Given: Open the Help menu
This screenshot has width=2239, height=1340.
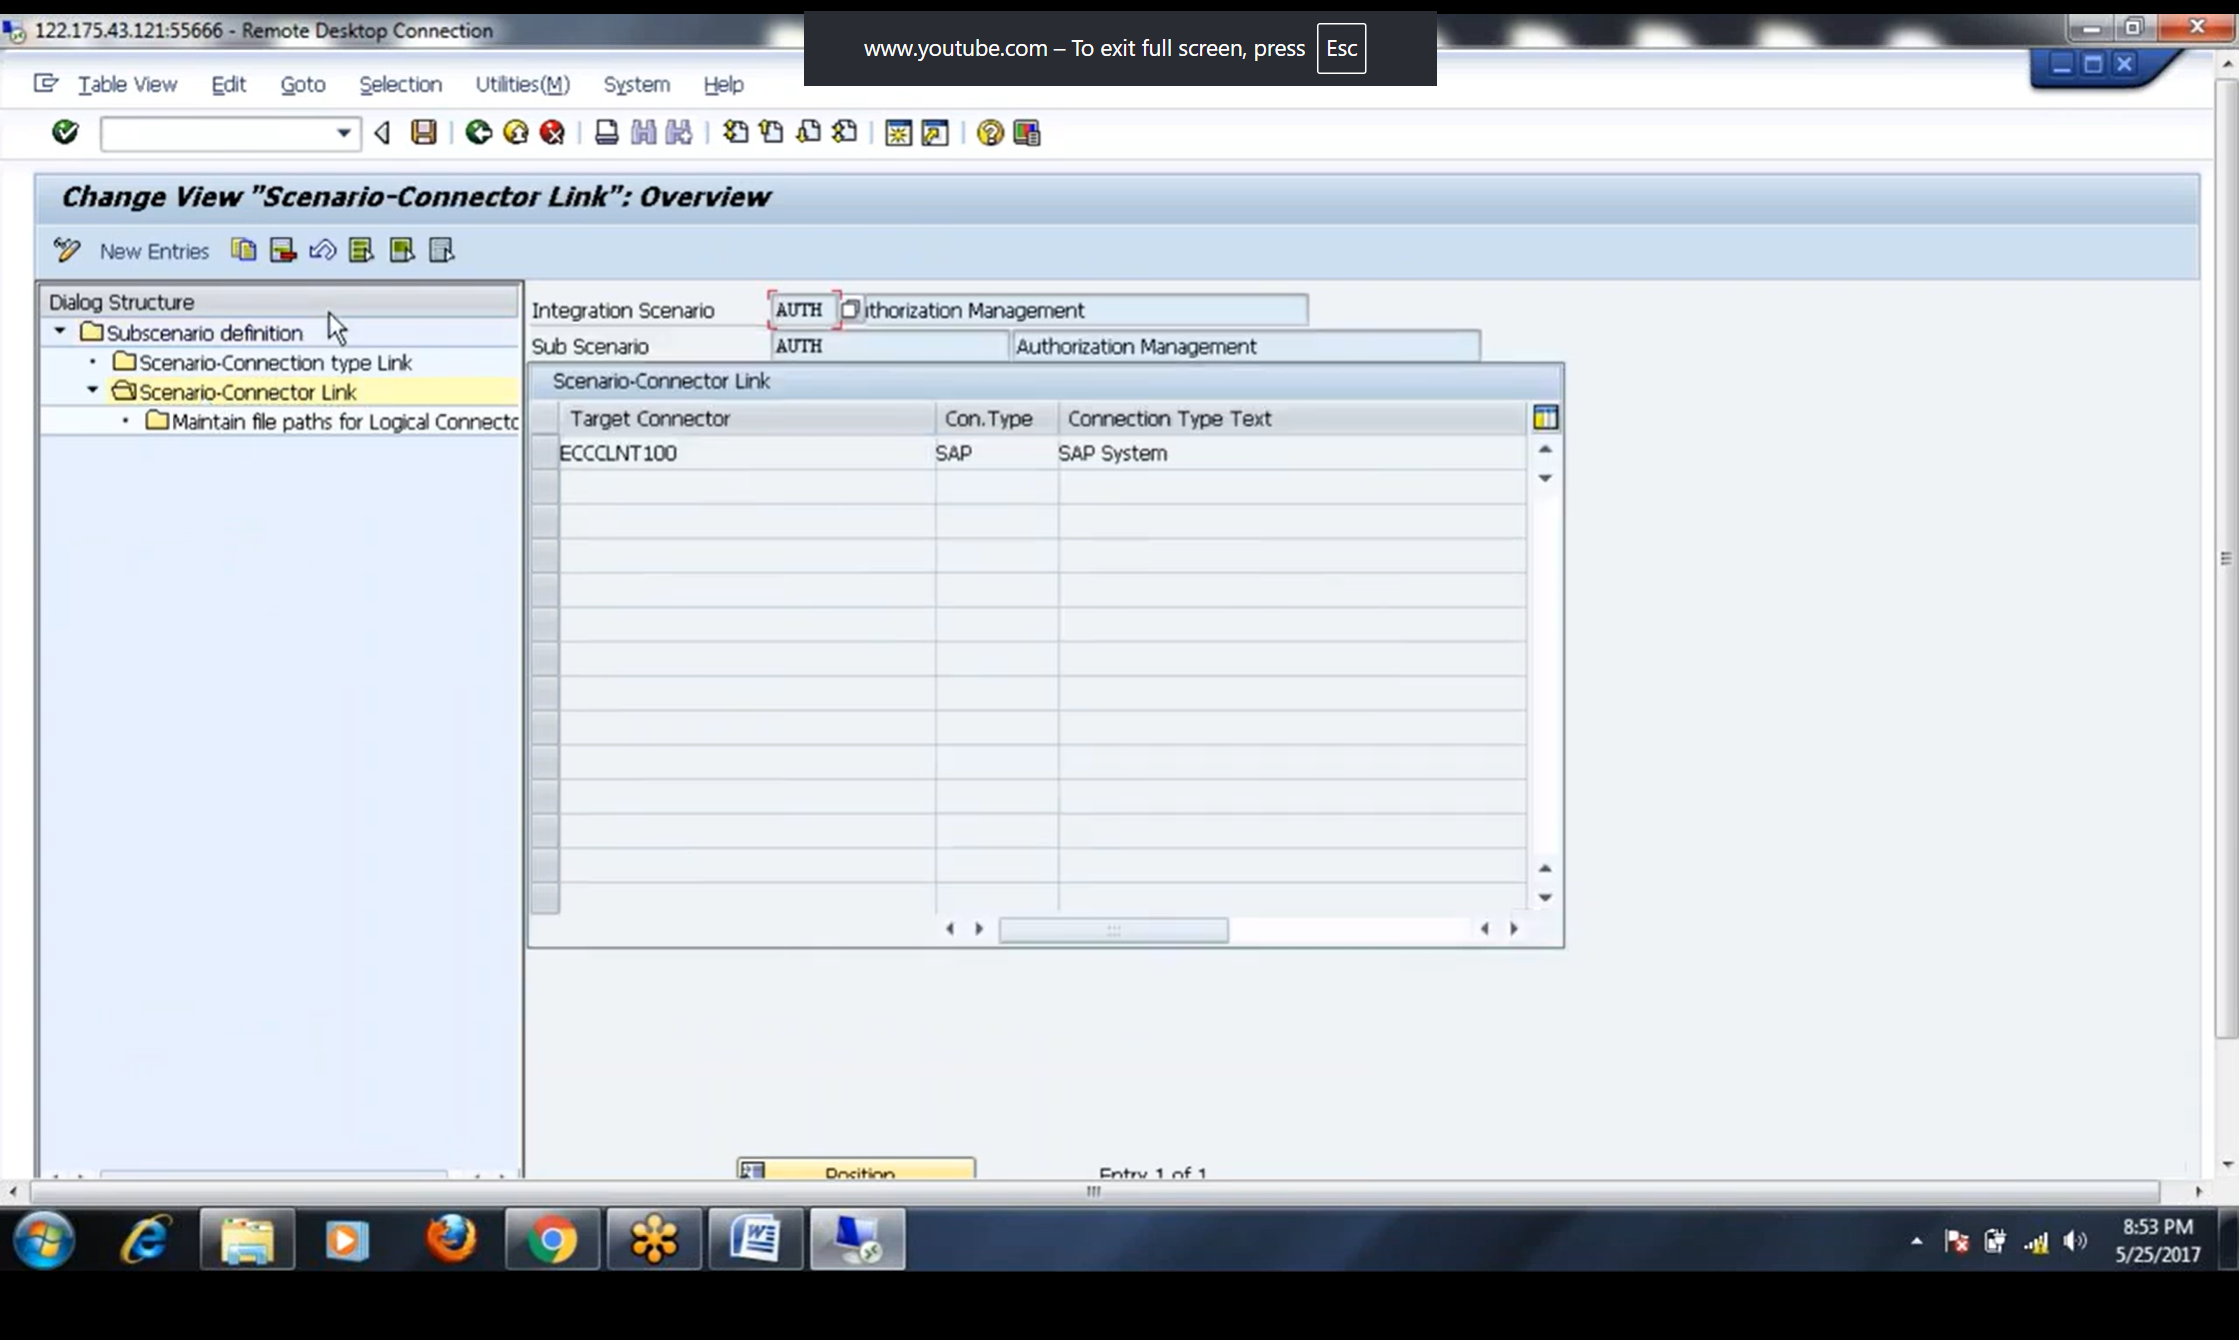Looking at the screenshot, I should coord(723,84).
